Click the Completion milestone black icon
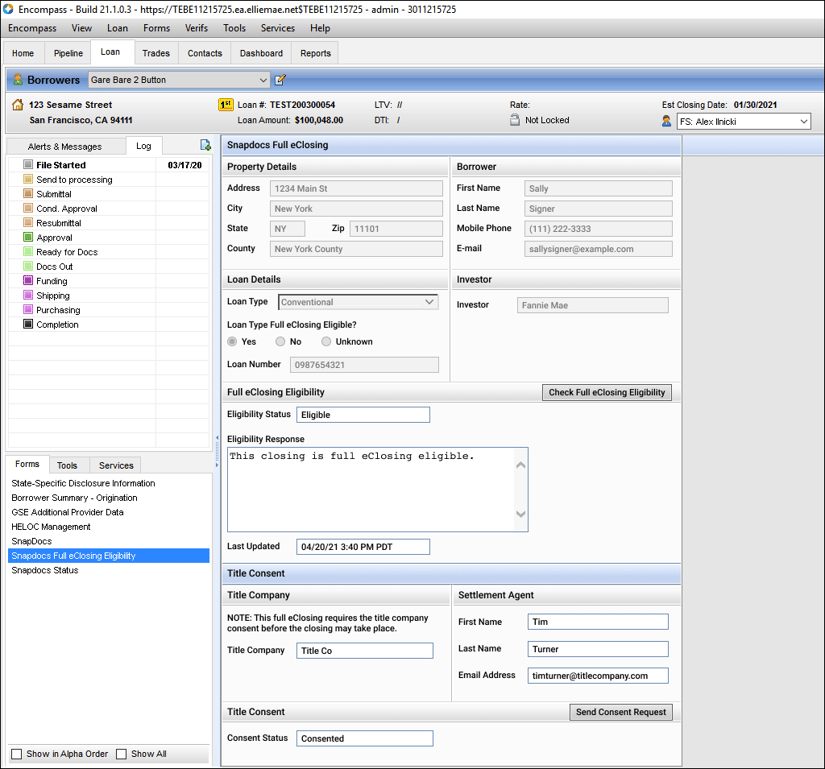825x769 pixels. (x=28, y=324)
